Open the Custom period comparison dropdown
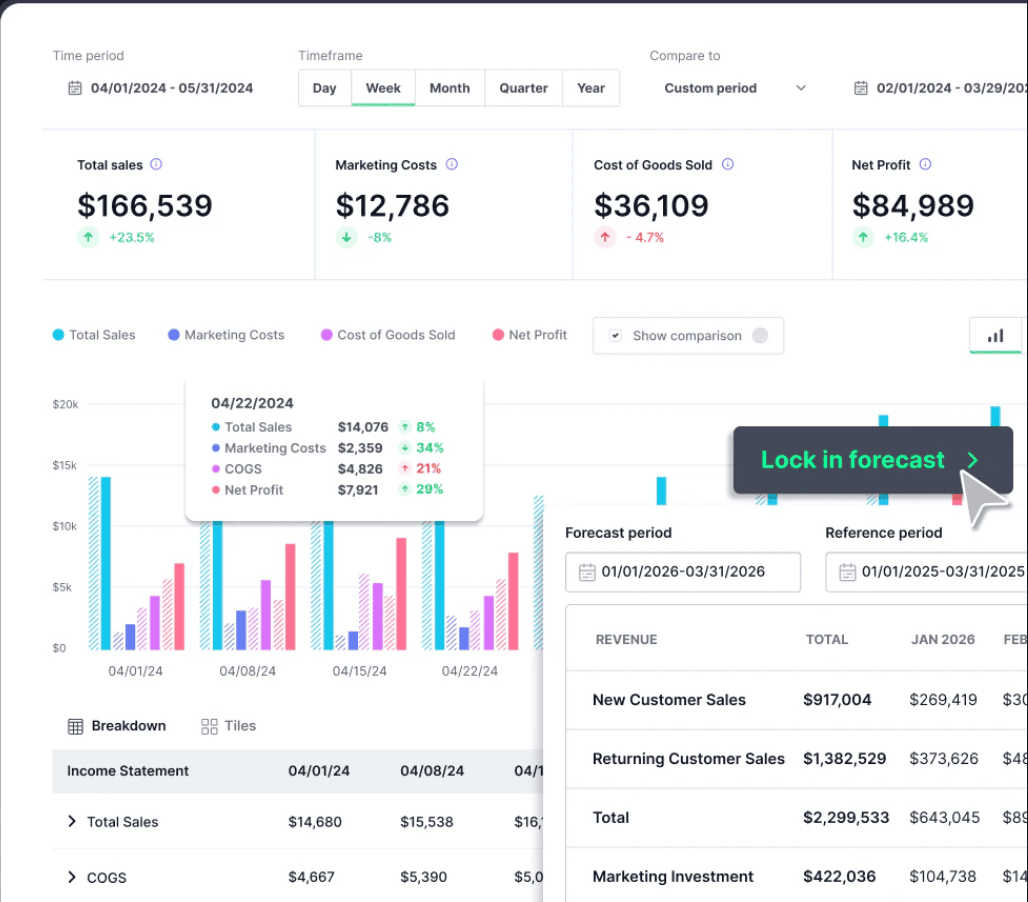The height and width of the screenshot is (902, 1028). 735,88
